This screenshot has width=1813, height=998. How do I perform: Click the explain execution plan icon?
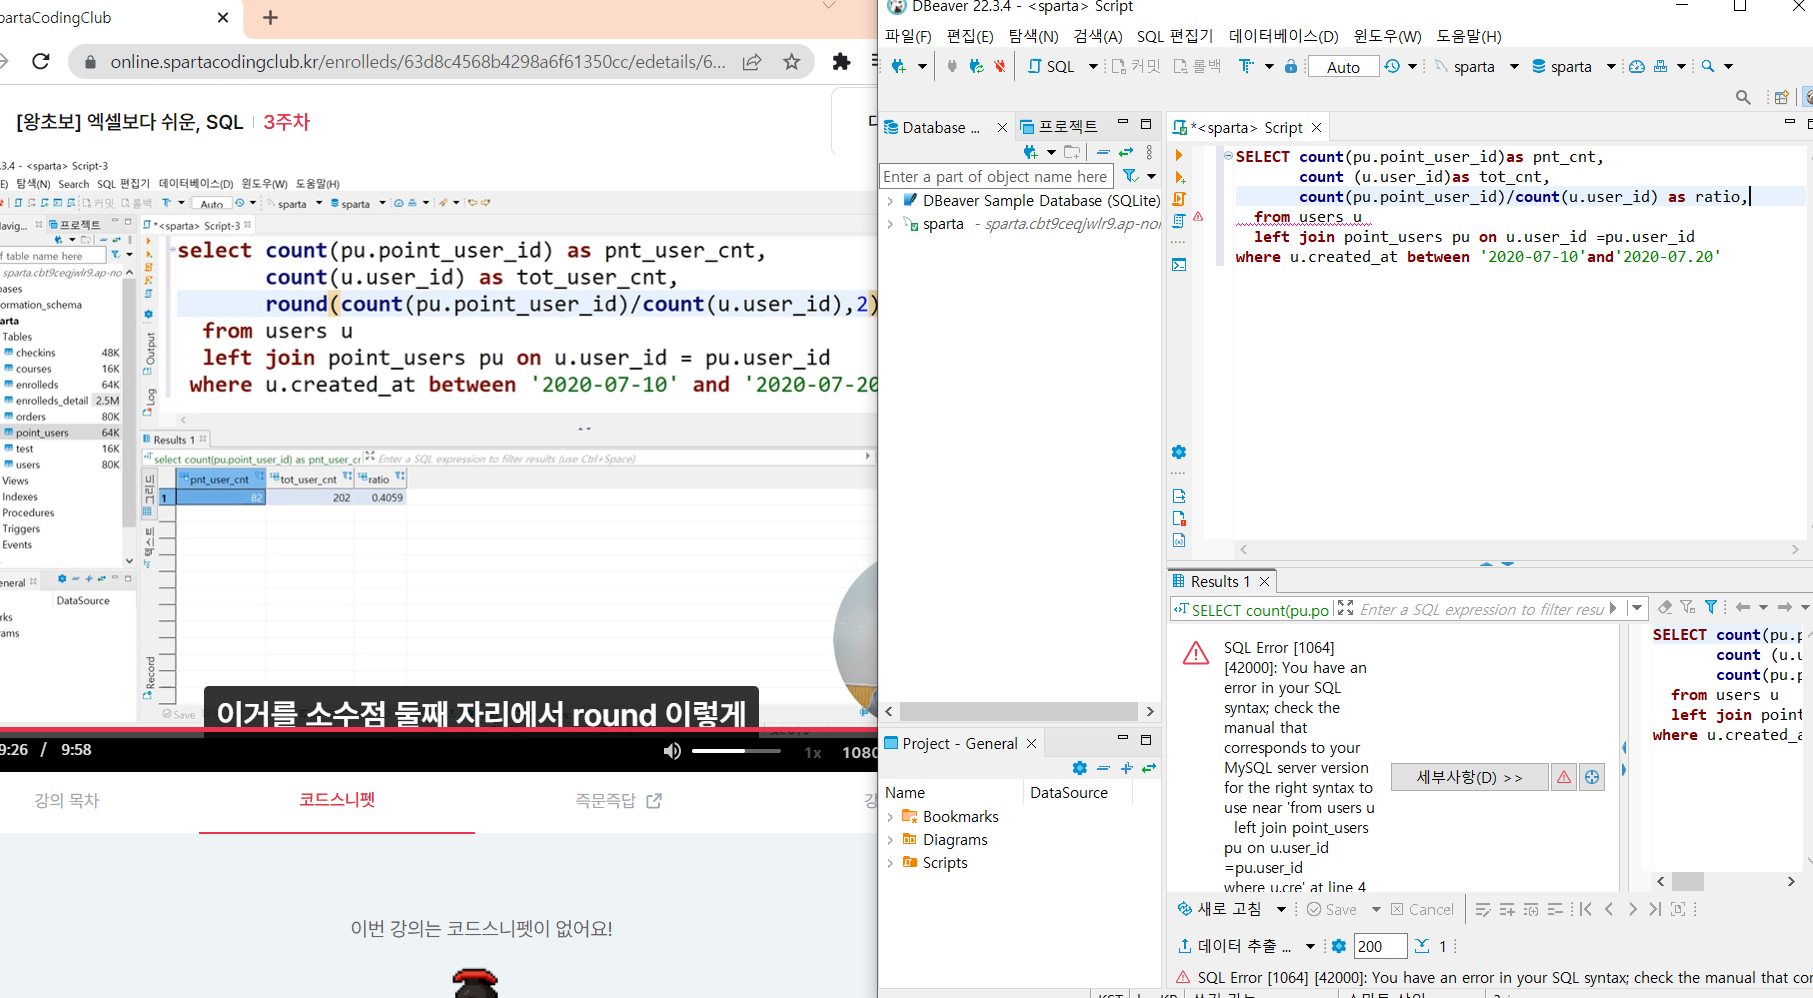click(x=1179, y=220)
